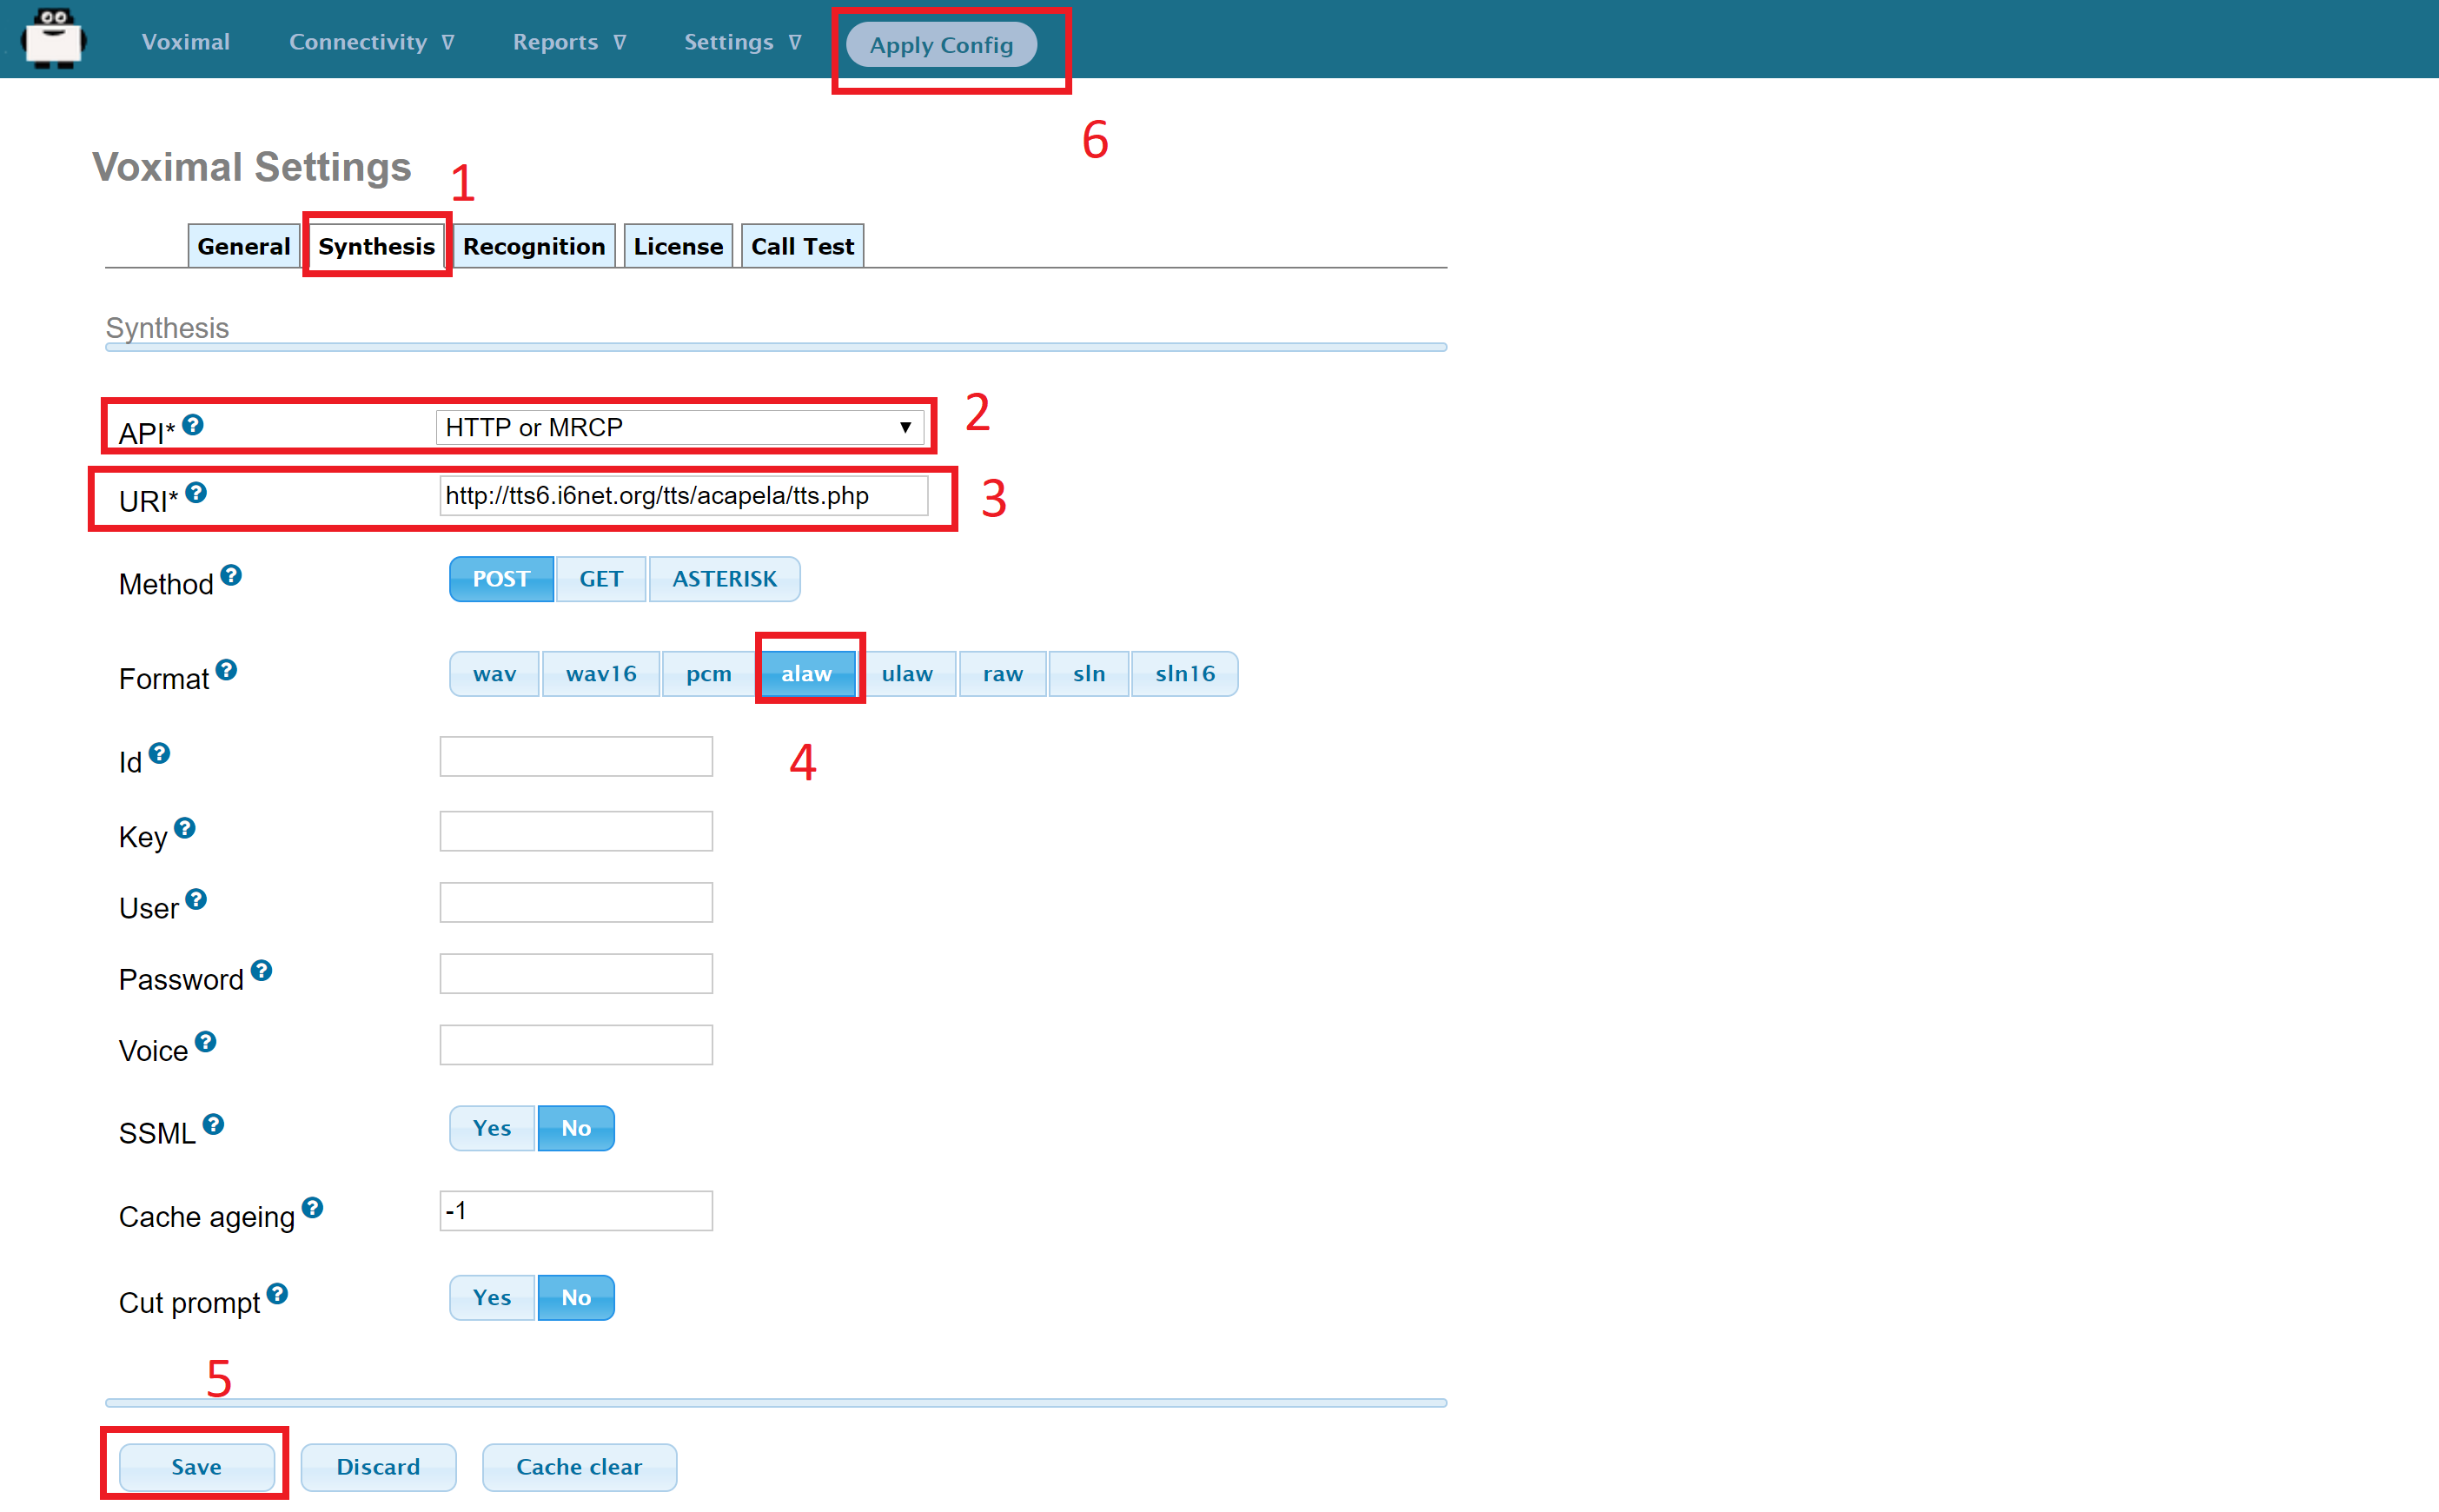Set SSML option to Yes

(491, 1128)
